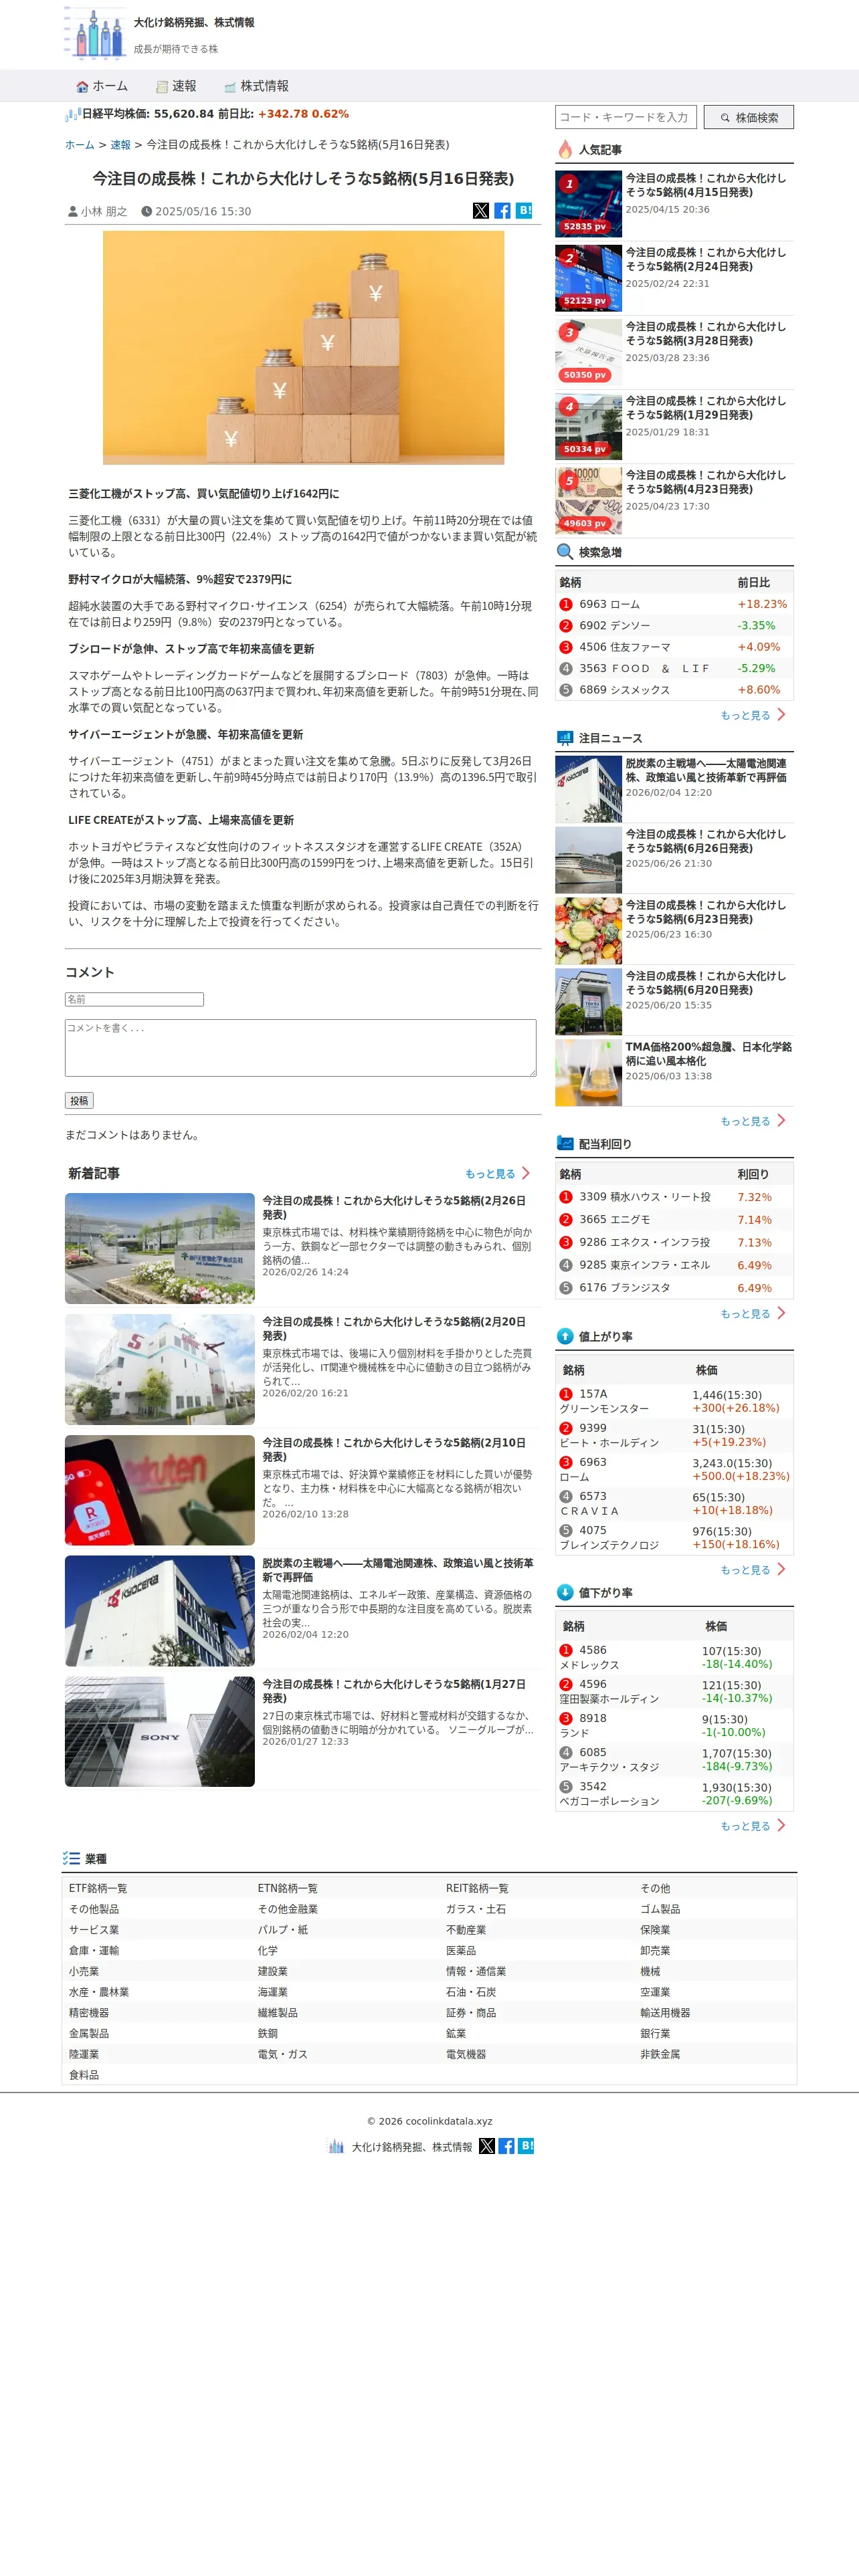Open REIT銘柄一覧 industry link
This screenshot has width=859, height=2576.
click(x=477, y=1888)
